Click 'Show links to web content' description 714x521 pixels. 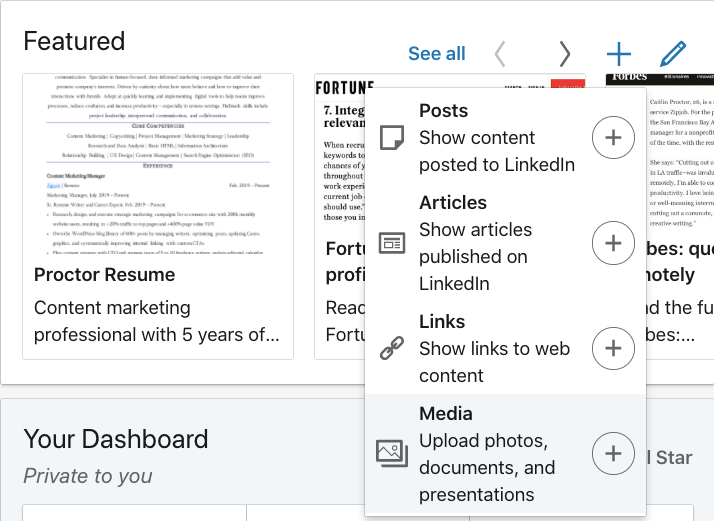coord(495,362)
